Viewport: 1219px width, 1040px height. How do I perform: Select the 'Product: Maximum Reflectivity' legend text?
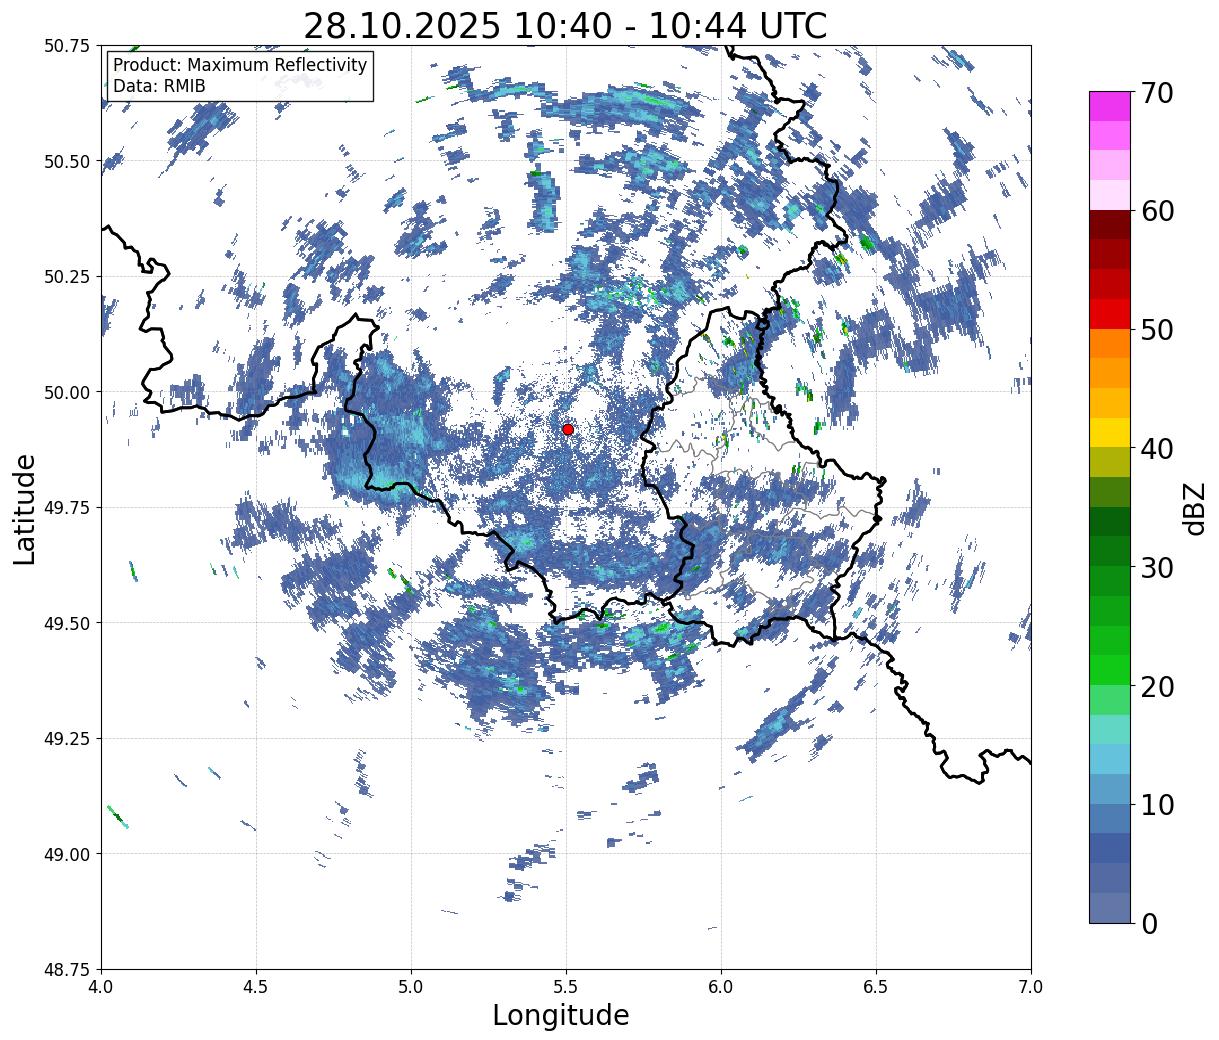(x=240, y=65)
